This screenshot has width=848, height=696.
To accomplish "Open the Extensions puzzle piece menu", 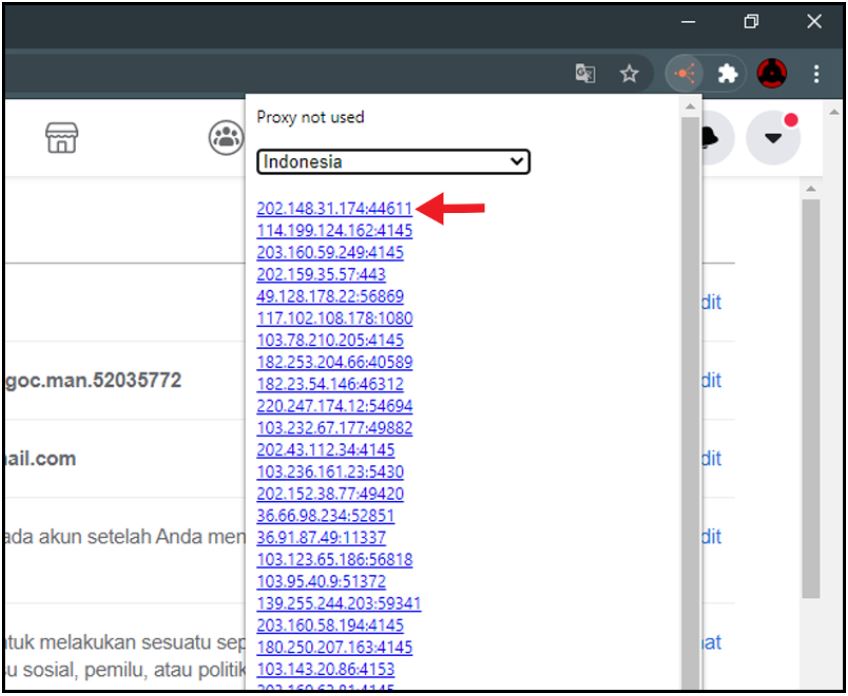I will (726, 73).
